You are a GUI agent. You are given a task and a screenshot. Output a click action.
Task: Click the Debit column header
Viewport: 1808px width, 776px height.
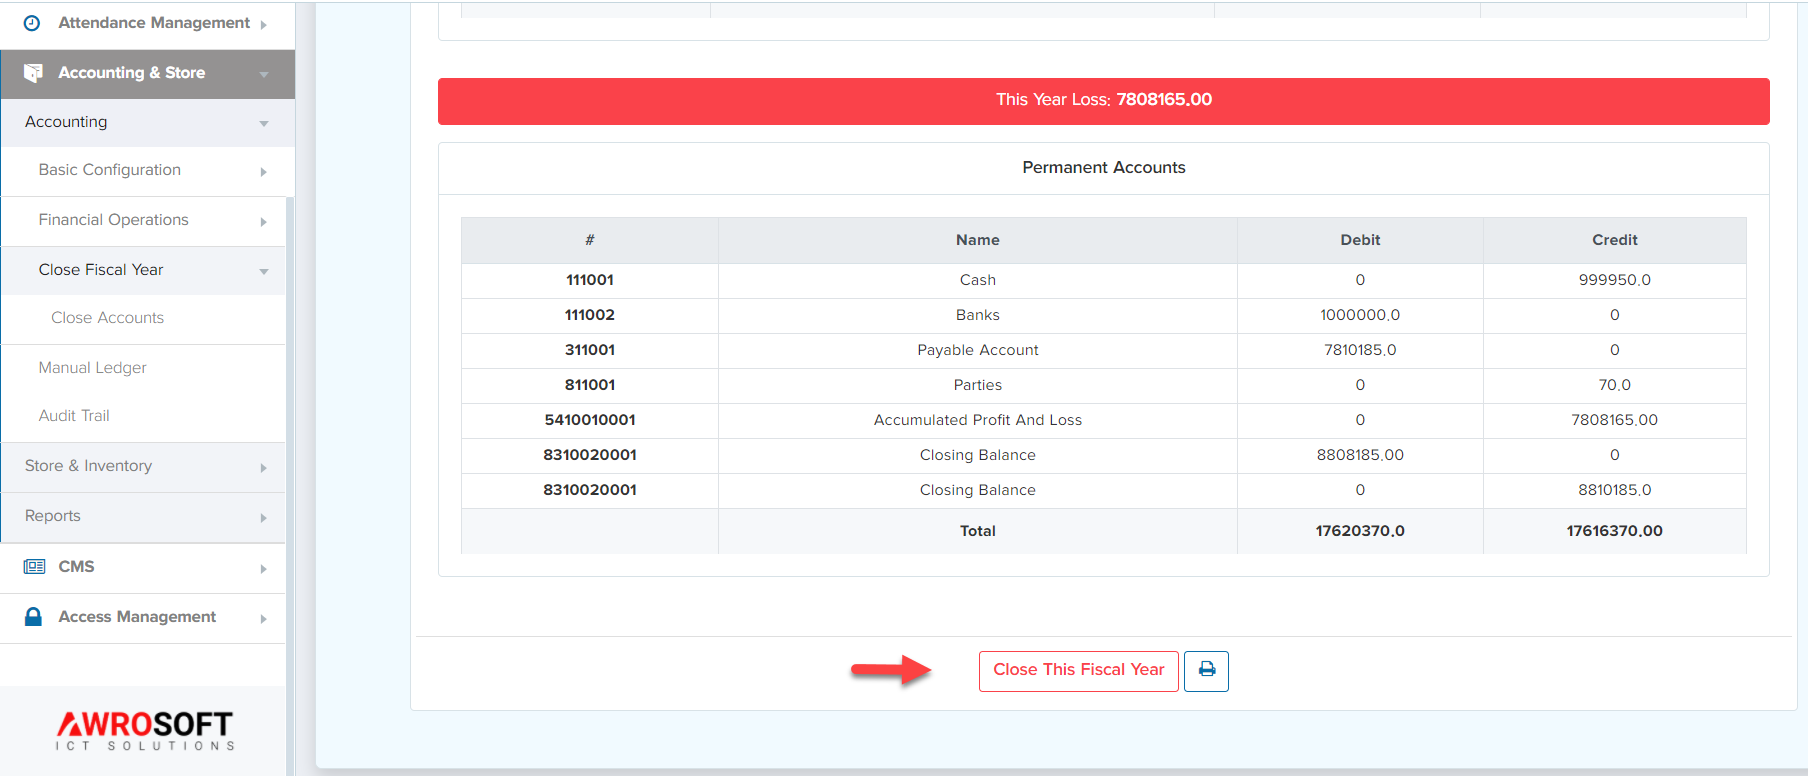[x=1359, y=240]
